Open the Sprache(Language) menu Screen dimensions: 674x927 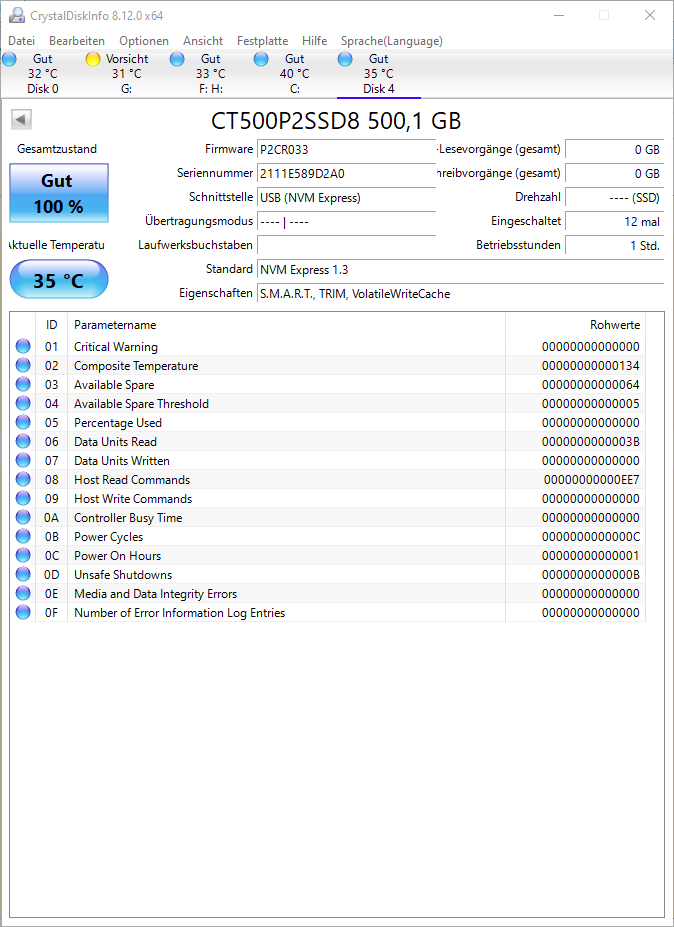[x=391, y=41]
